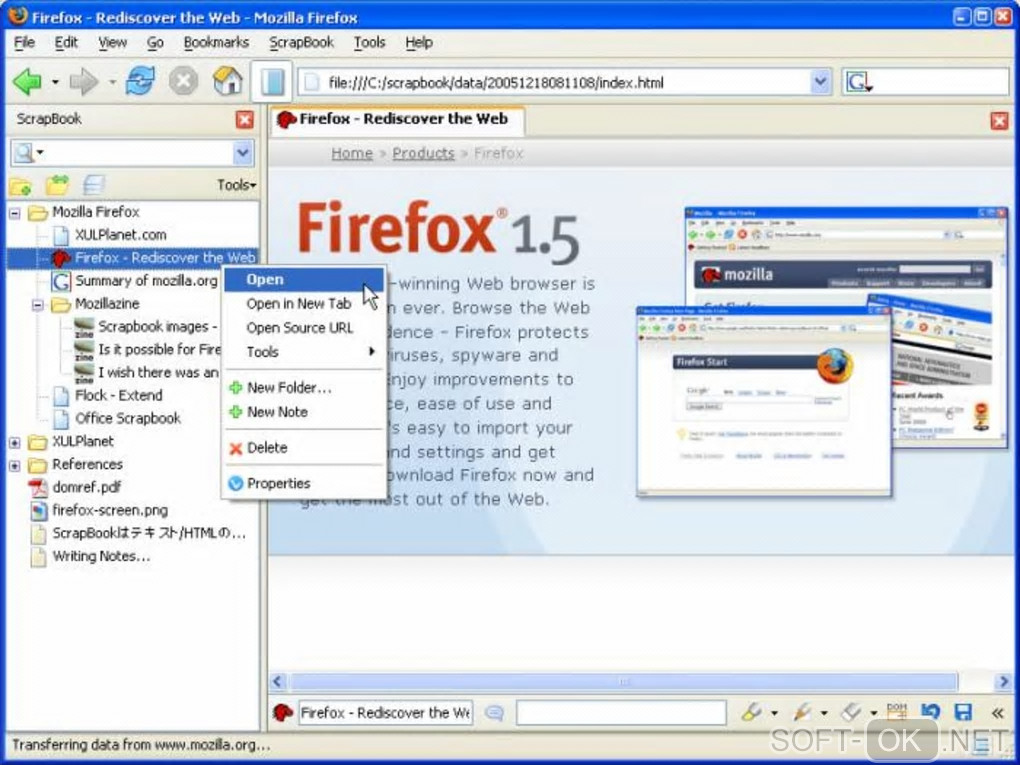Open the Forward button history dropdown

click(x=112, y=83)
